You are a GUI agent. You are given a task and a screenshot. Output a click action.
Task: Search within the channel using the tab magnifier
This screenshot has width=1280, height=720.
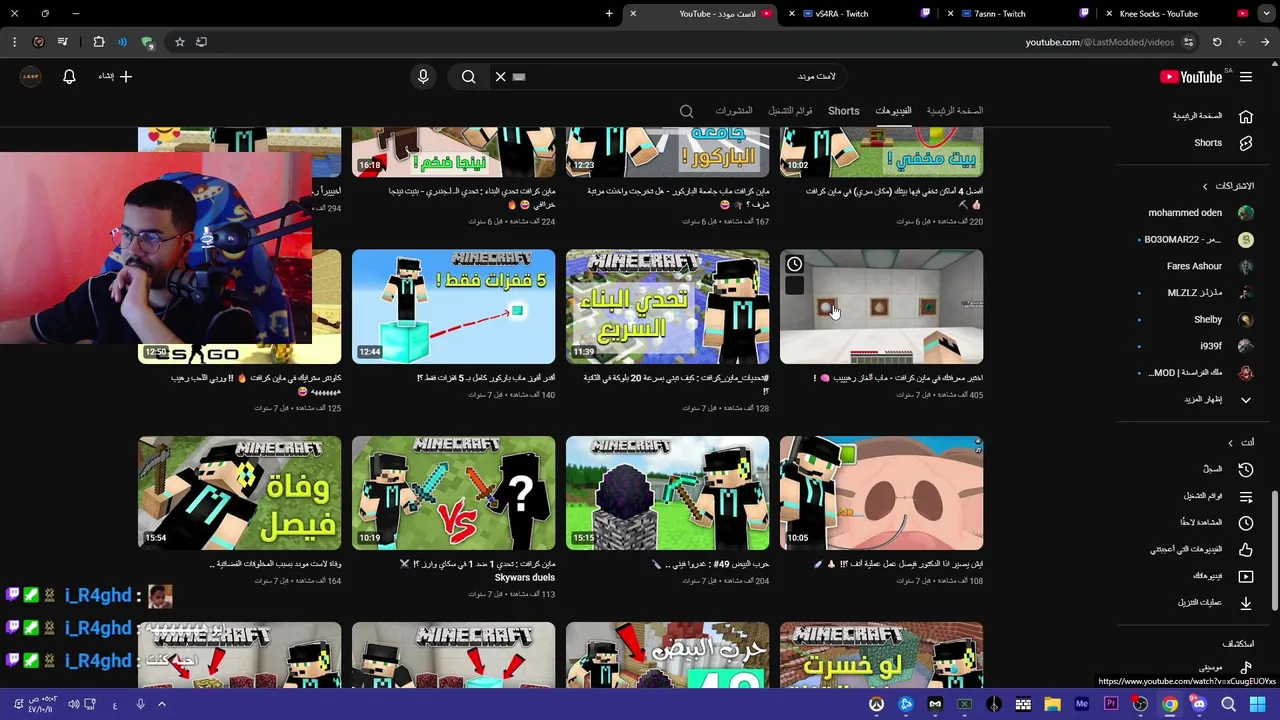(686, 111)
